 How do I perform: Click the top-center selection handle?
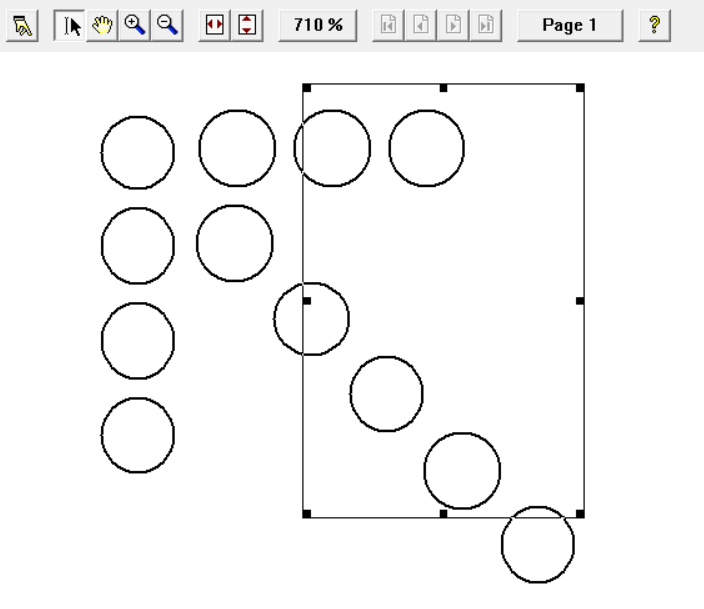(443, 88)
